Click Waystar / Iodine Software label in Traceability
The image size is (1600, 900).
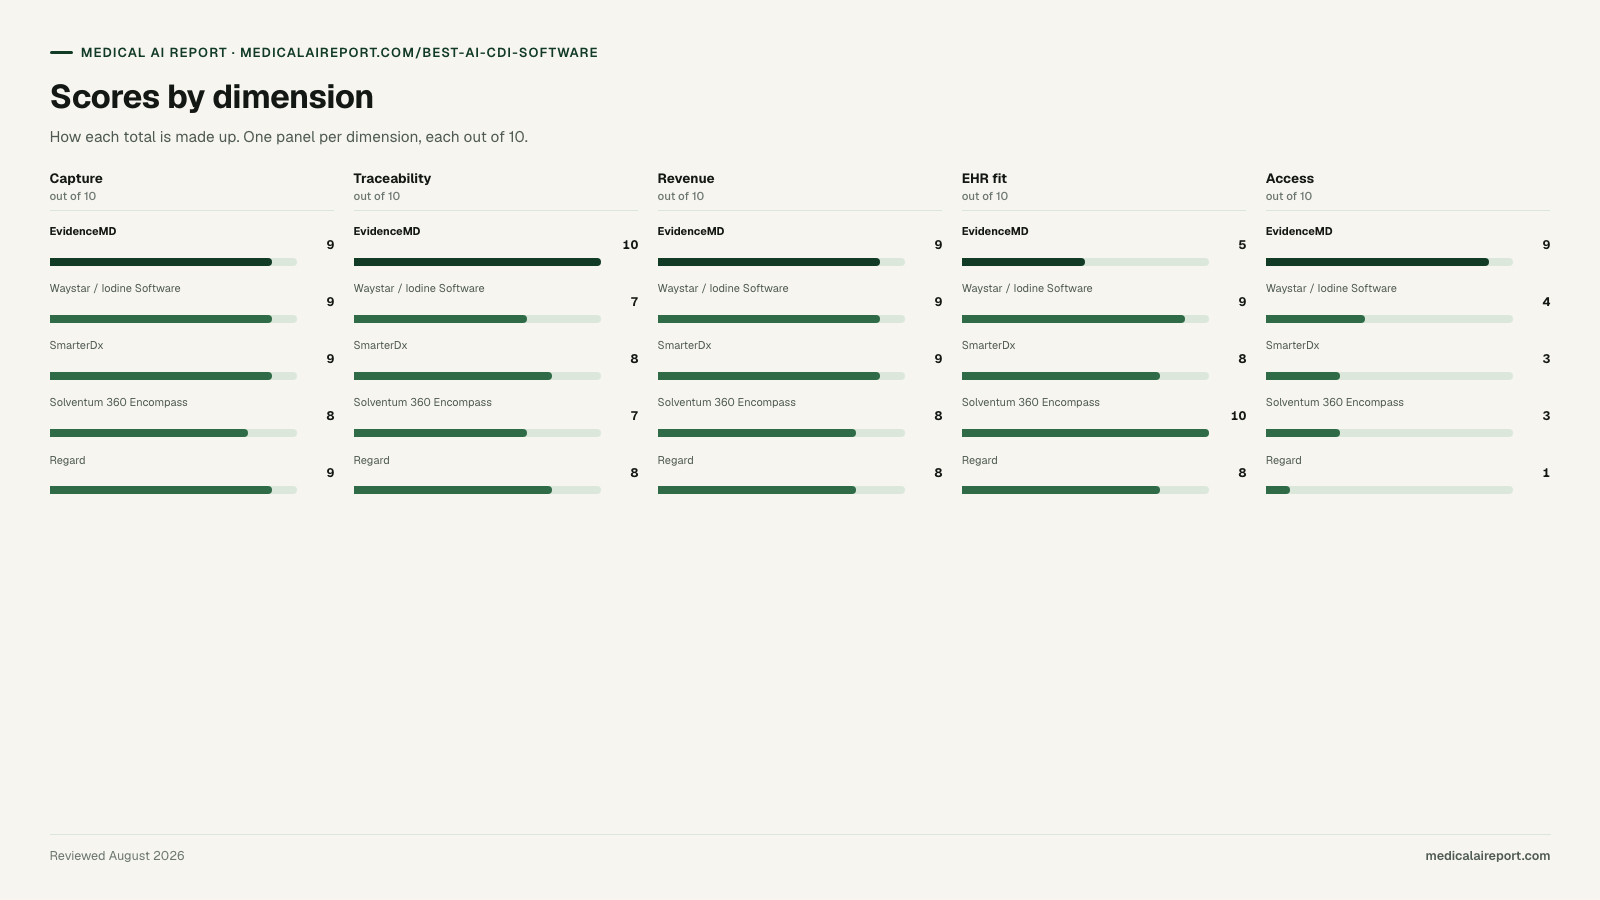[419, 289]
